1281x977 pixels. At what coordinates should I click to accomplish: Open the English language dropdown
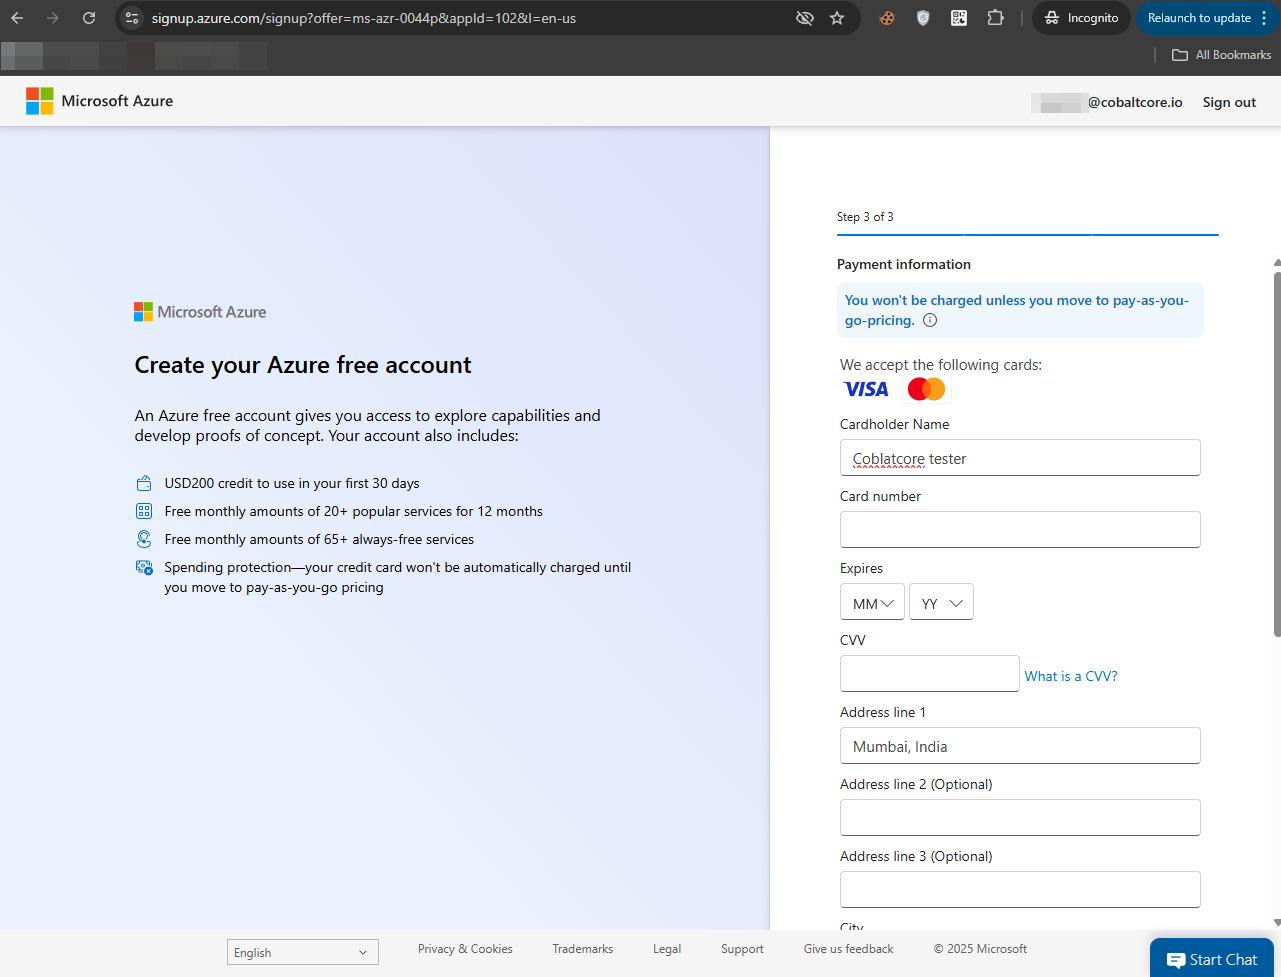pos(303,952)
